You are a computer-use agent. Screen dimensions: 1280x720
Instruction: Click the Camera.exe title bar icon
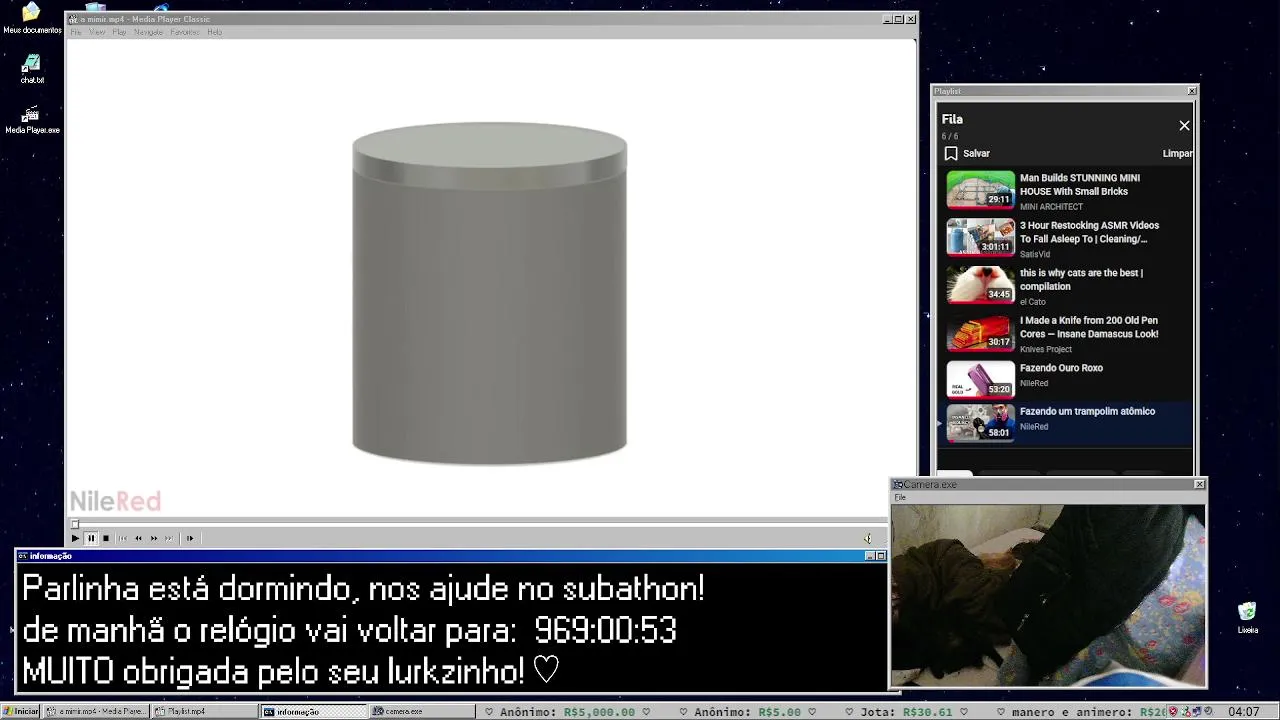[898, 484]
